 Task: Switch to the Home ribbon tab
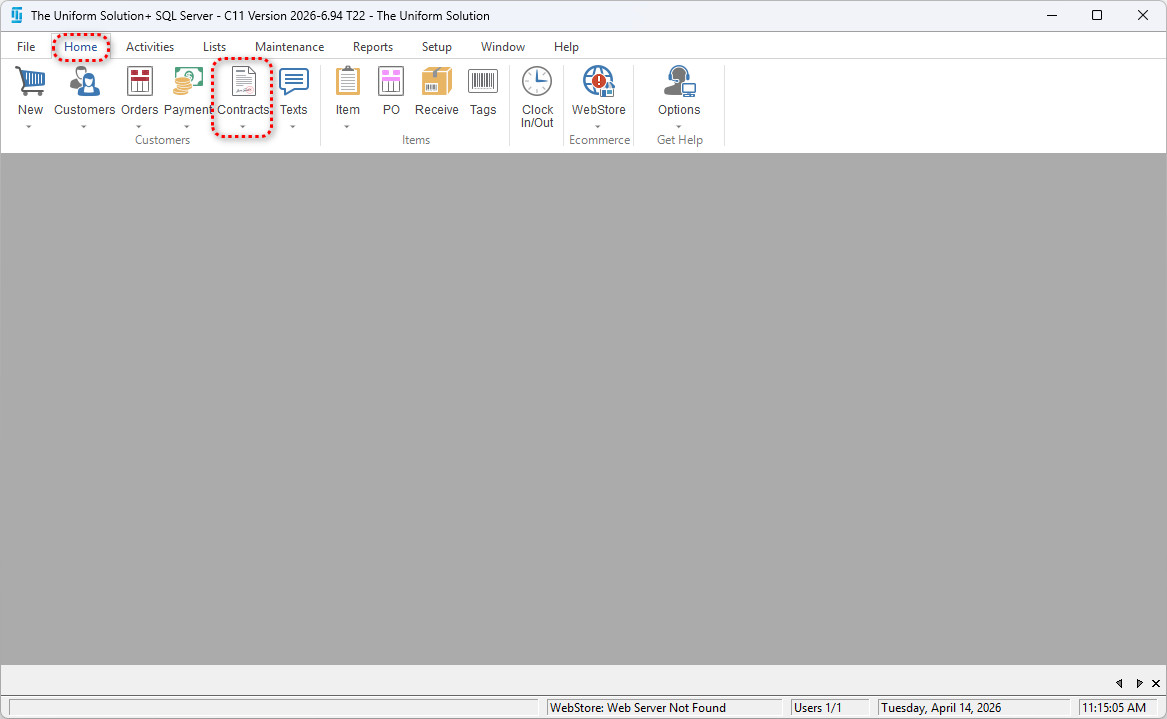tap(81, 47)
